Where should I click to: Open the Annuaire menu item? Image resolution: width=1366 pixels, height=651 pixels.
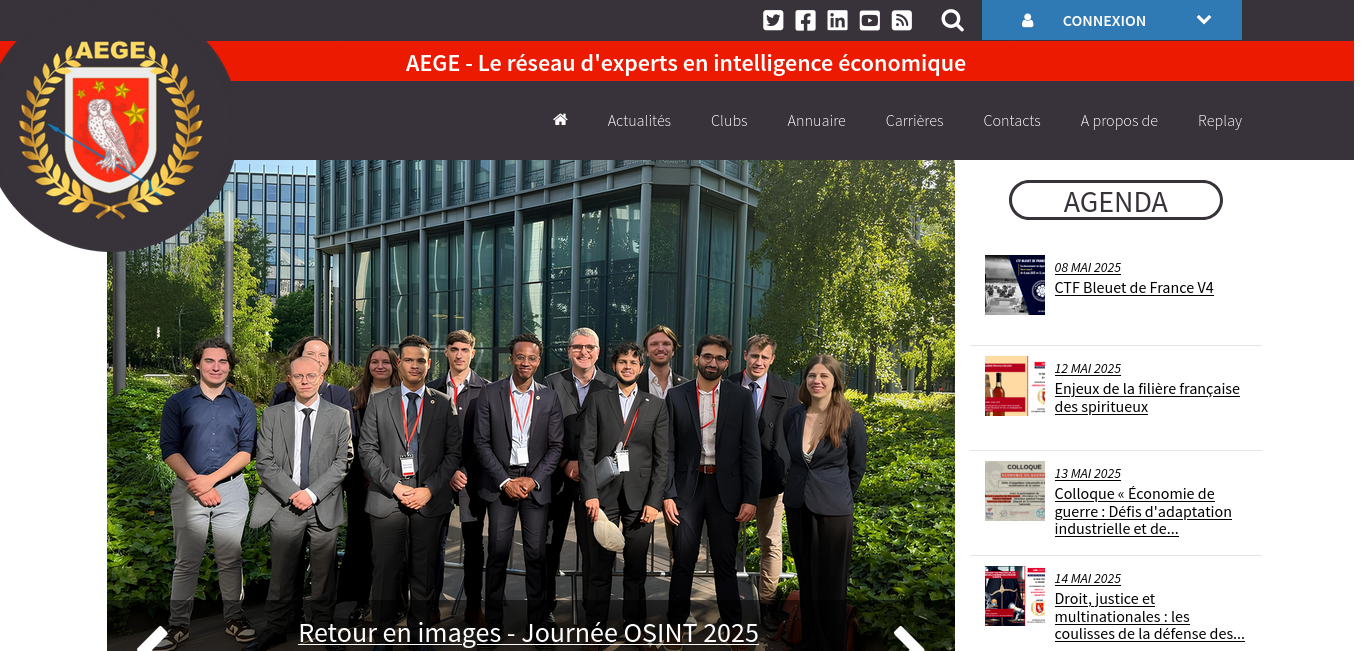pyautogui.click(x=816, y=121)
